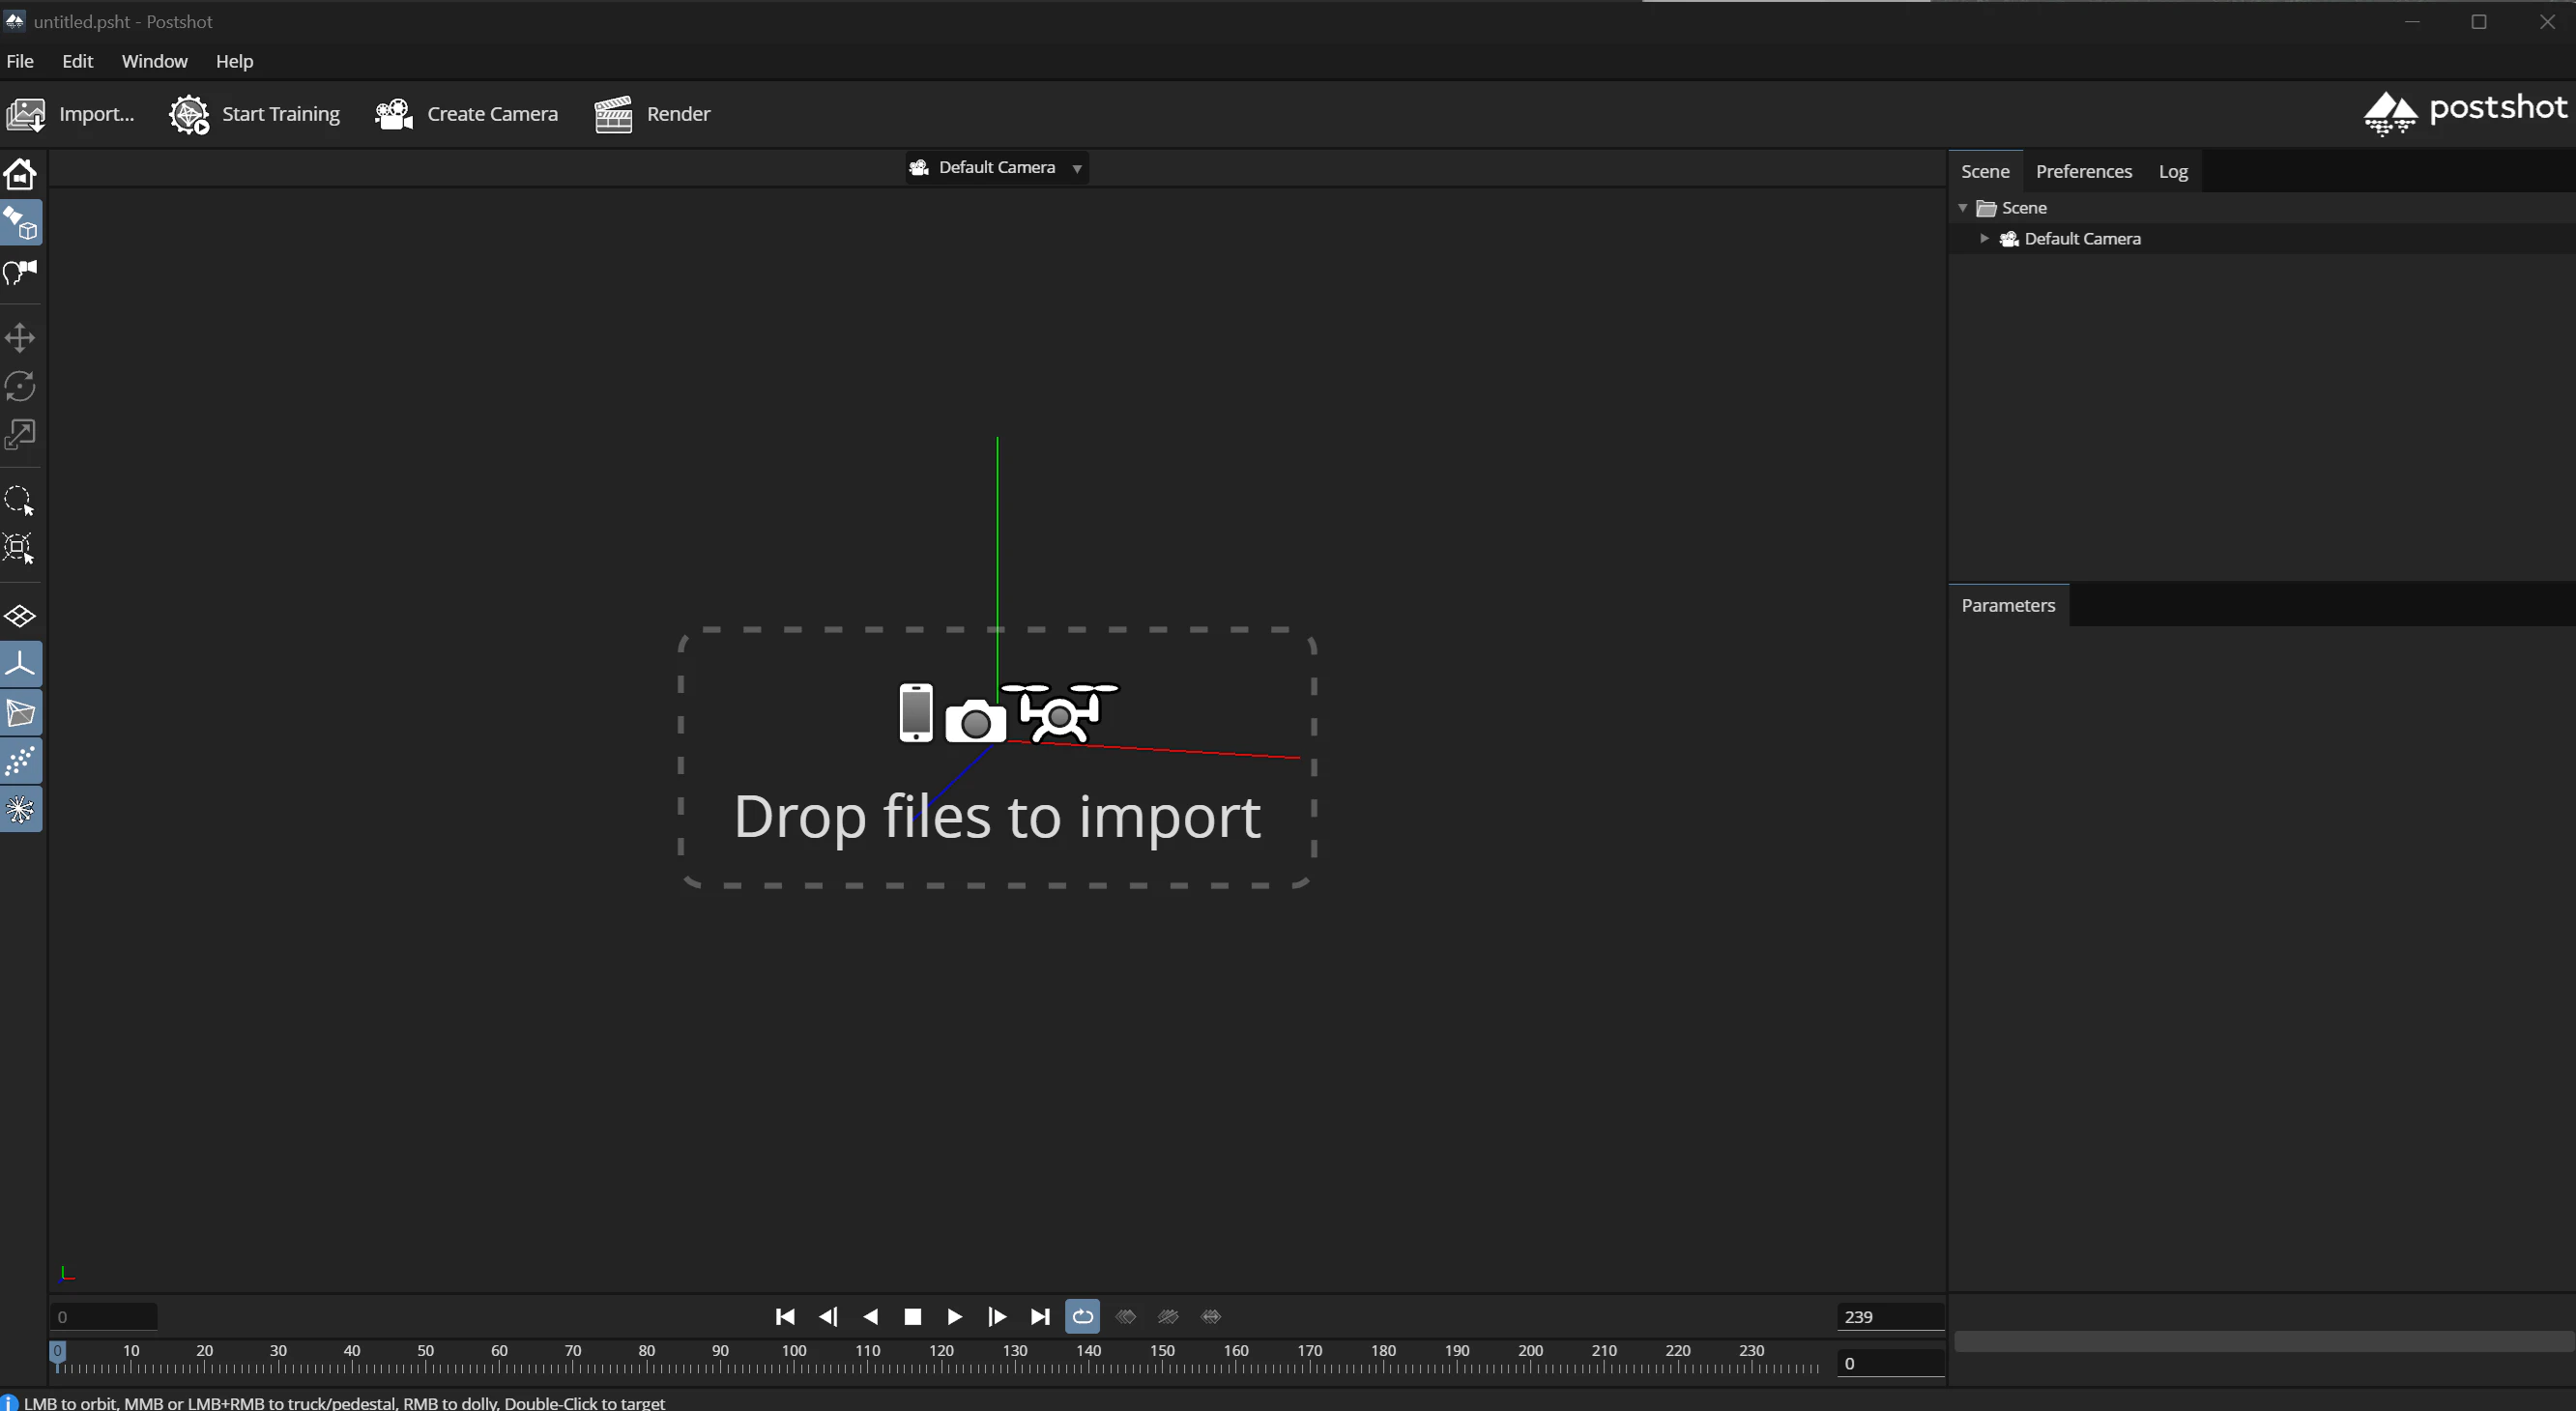Click frame 100 on the timeline
This screenshot has height=1411, width=2576.
click(x=794, y=1364)
